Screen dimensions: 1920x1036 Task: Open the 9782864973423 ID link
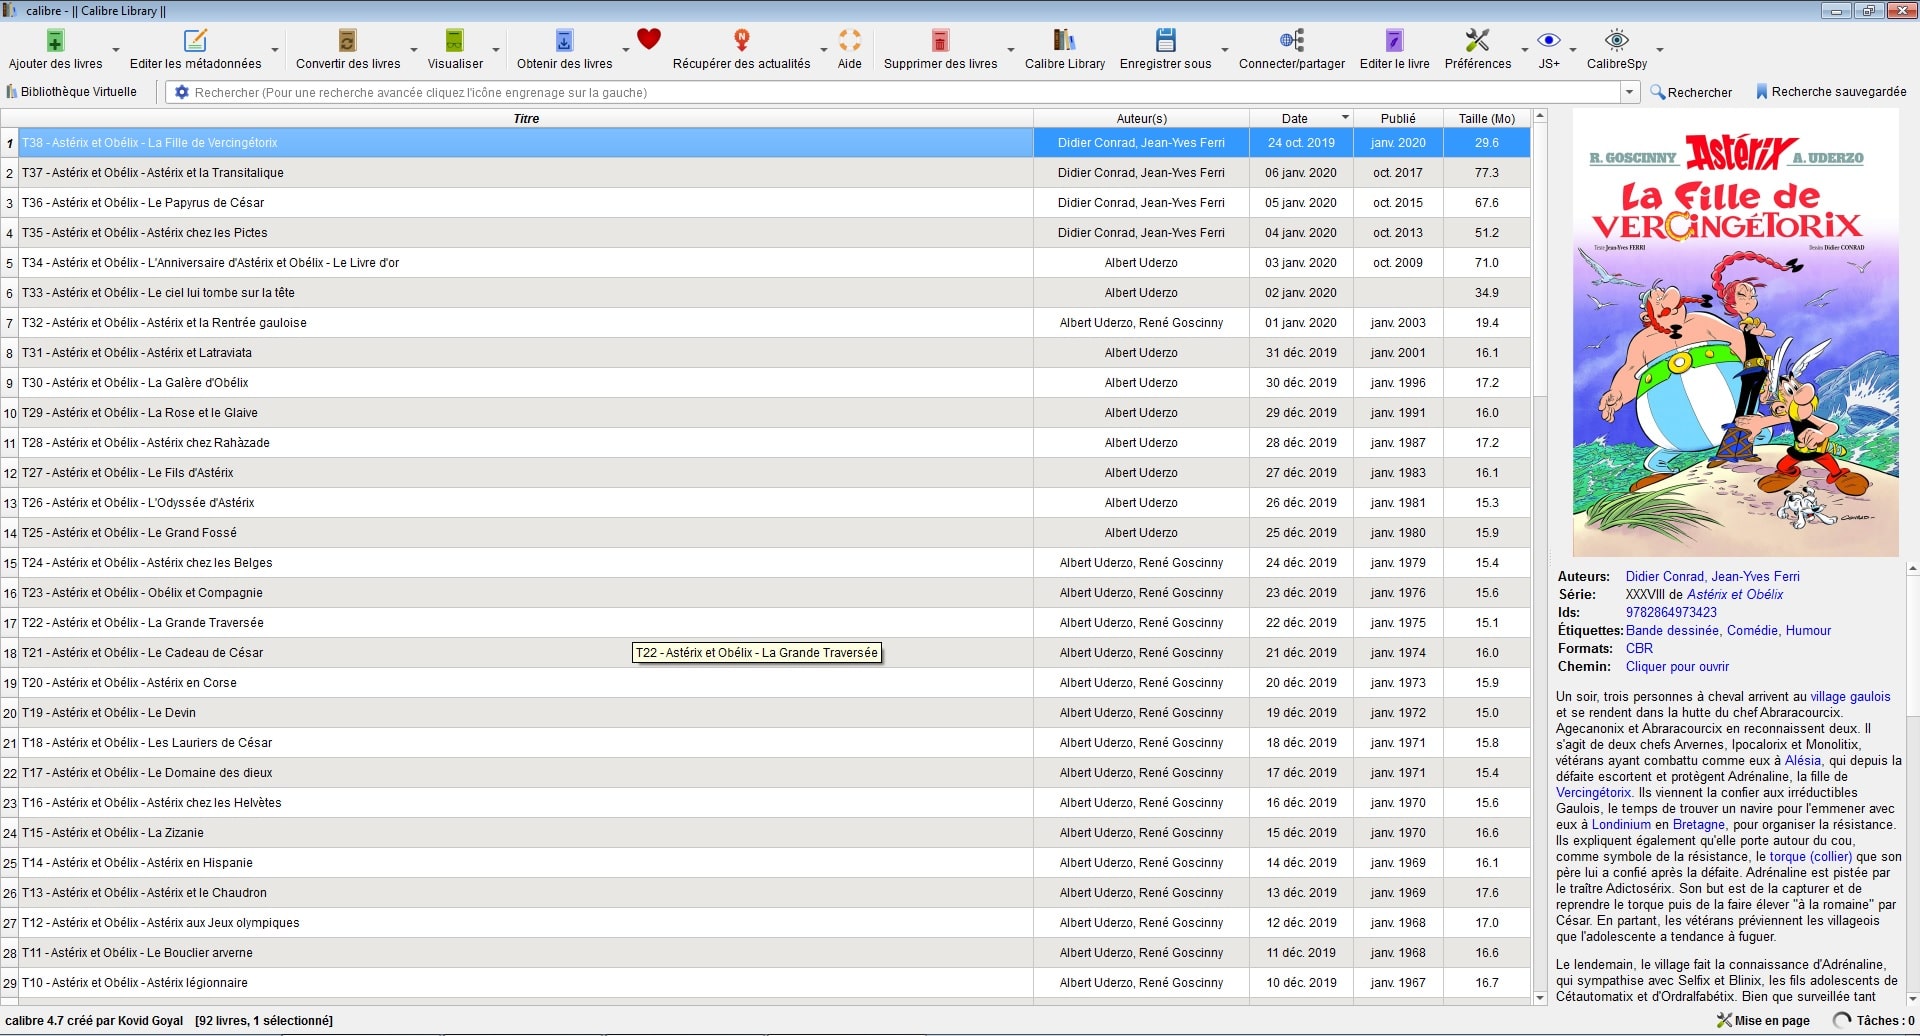[1671, 612]
